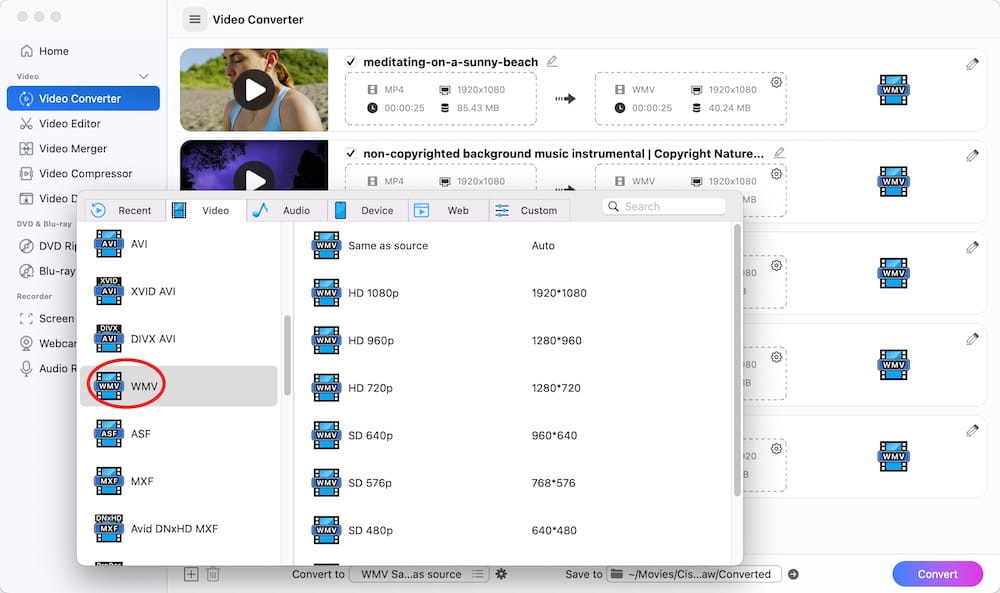Click WMV format icon for non-copyrighted music row
Viewport: 1000px width, 593px height.
tap(893, 182)
